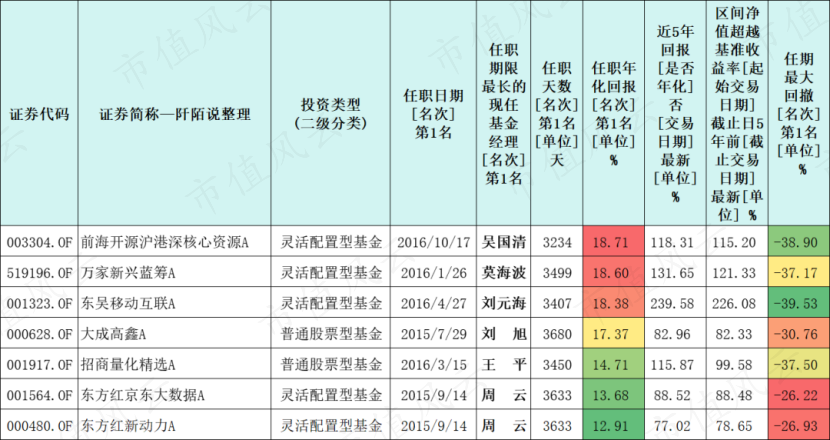Select manager cell 刘 旭

point(503,334)
